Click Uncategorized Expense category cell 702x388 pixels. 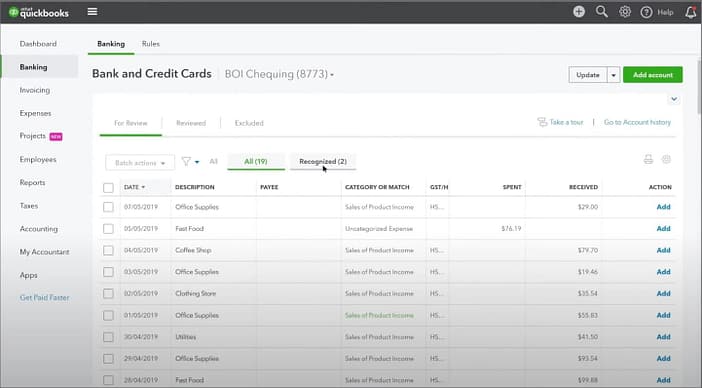pyautogui.click(x=379, y=229)
